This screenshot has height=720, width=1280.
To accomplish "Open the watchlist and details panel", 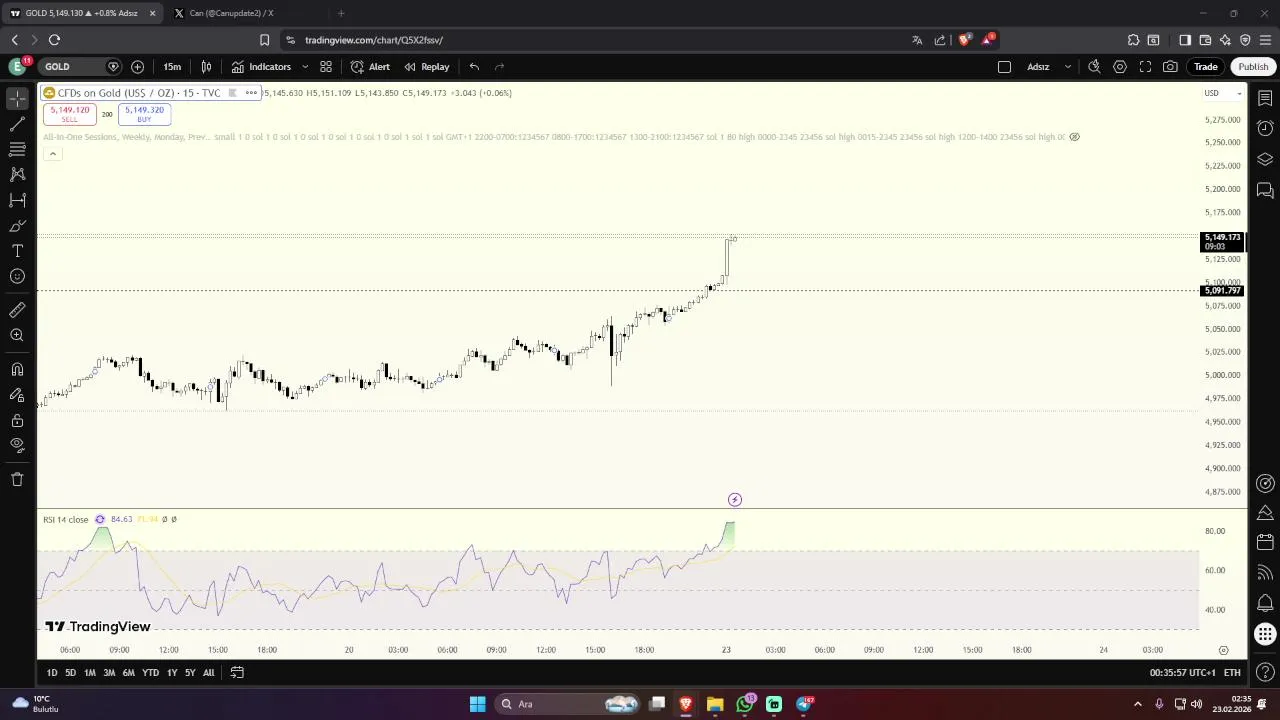I will [x=1265, y=98].
